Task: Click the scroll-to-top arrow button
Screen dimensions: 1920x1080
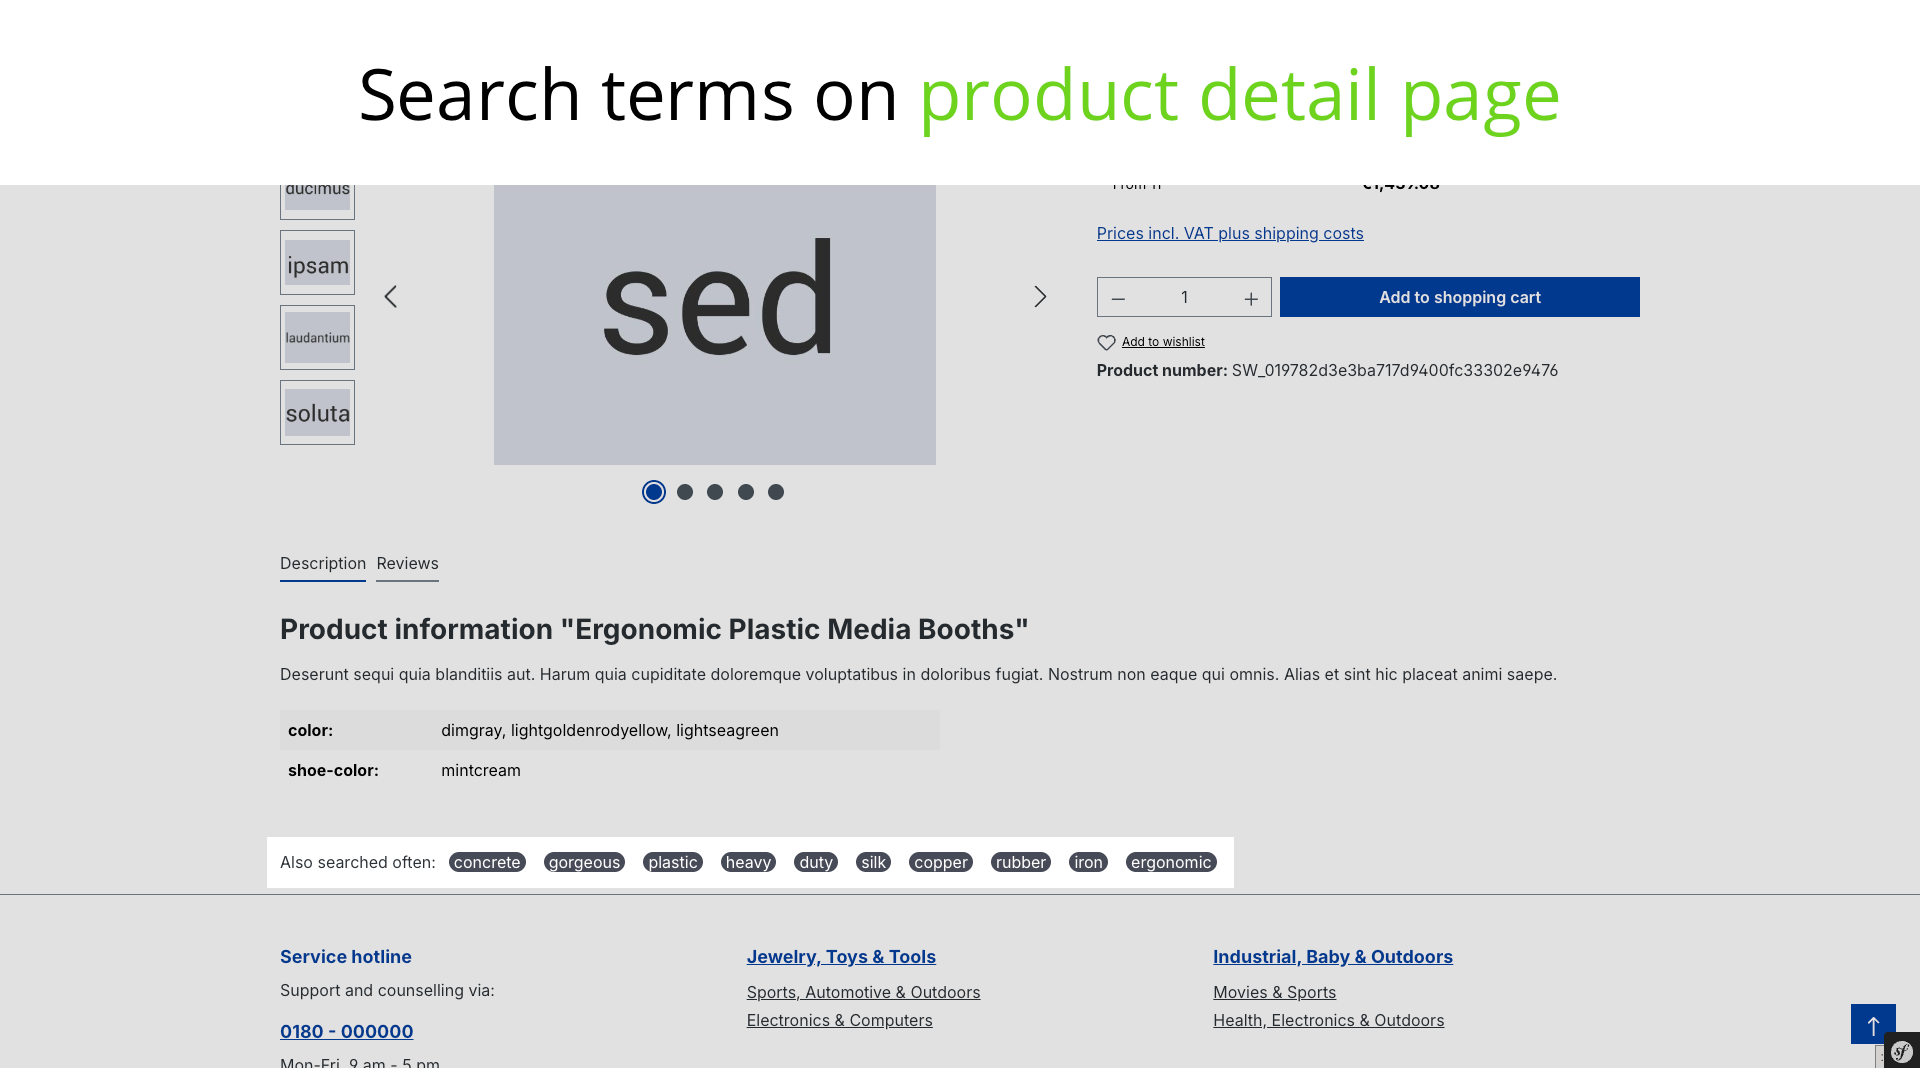Action: tap(1873, 1024)
